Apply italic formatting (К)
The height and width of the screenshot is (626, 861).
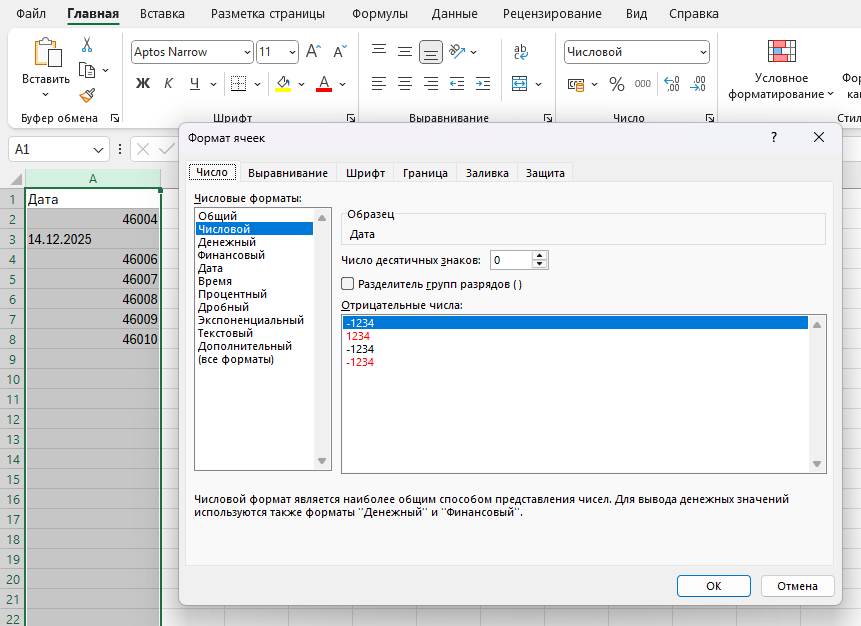pyautogui.click(x=168, y=83)
